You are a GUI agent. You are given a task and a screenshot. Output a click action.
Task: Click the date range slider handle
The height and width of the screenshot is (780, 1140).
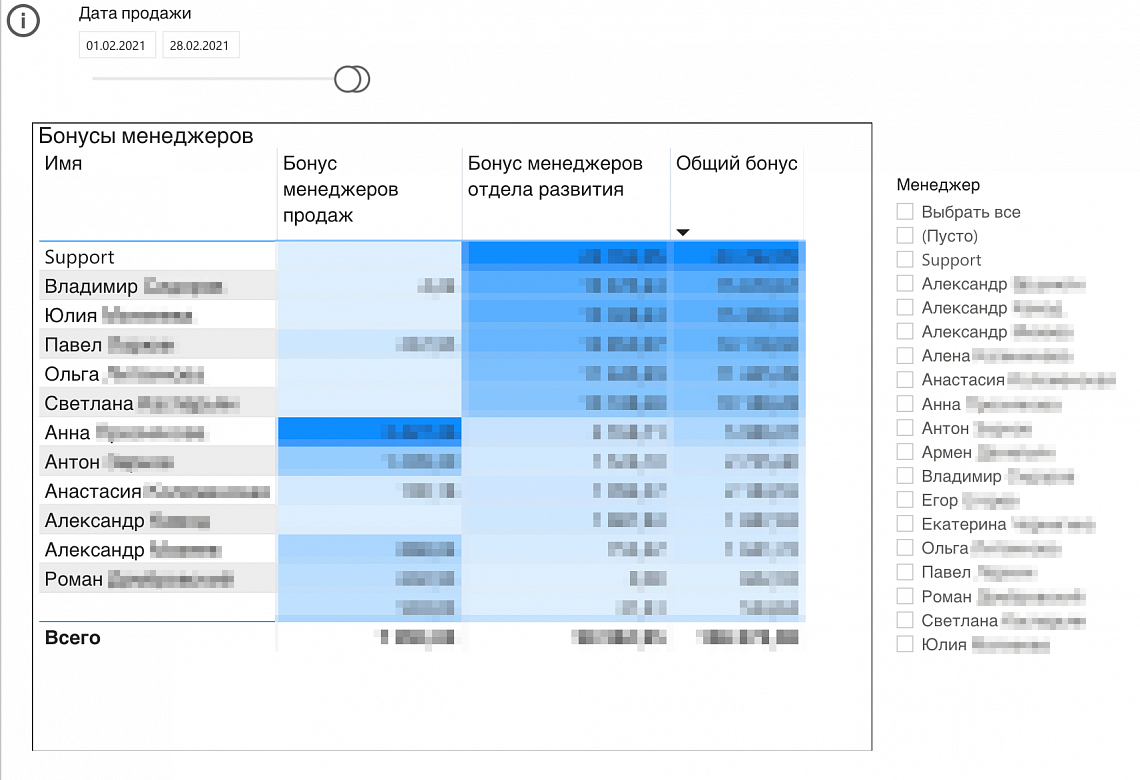(351, 79)
